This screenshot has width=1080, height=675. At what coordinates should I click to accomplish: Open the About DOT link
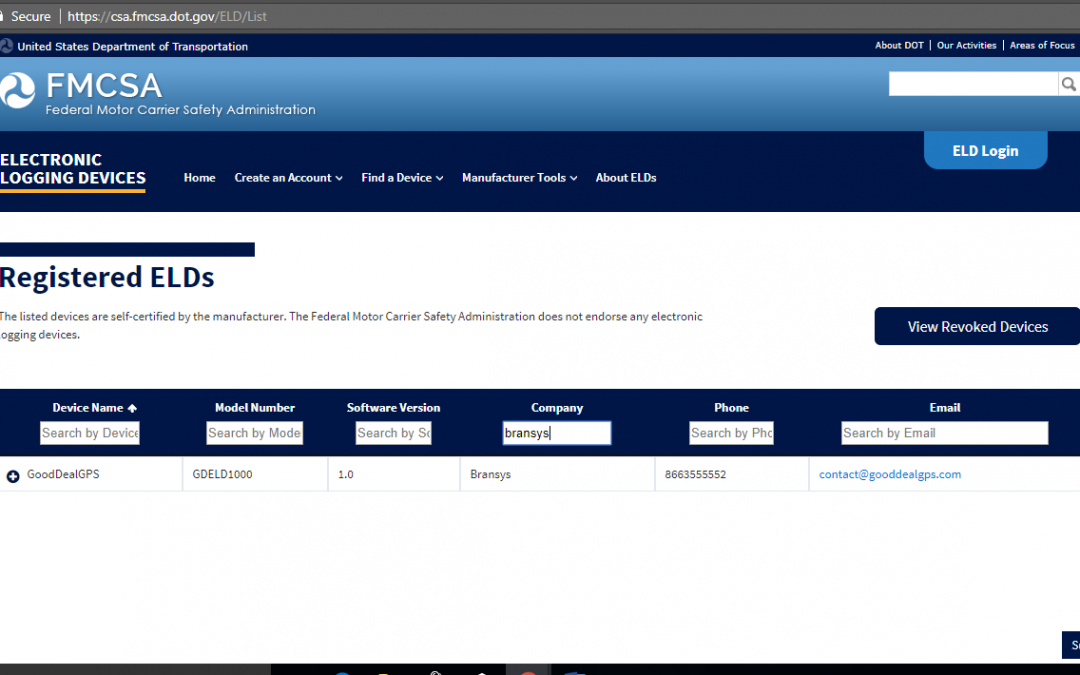(x=899, y=45)
